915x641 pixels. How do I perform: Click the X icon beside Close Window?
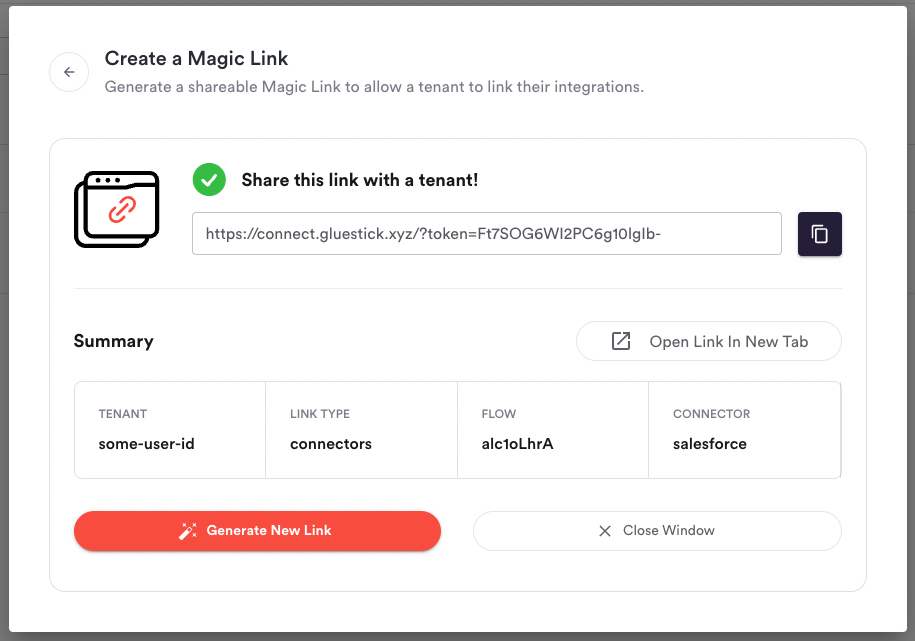(x=605, y=531)
